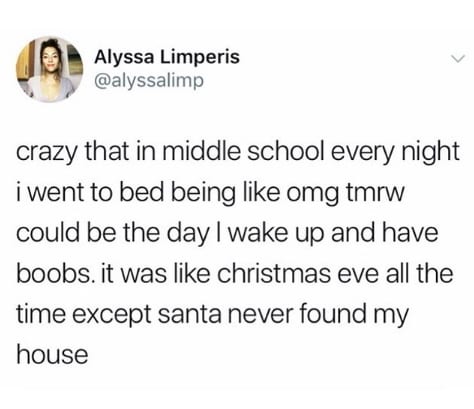Open Alyssa Limperis's profile picture

49,69
